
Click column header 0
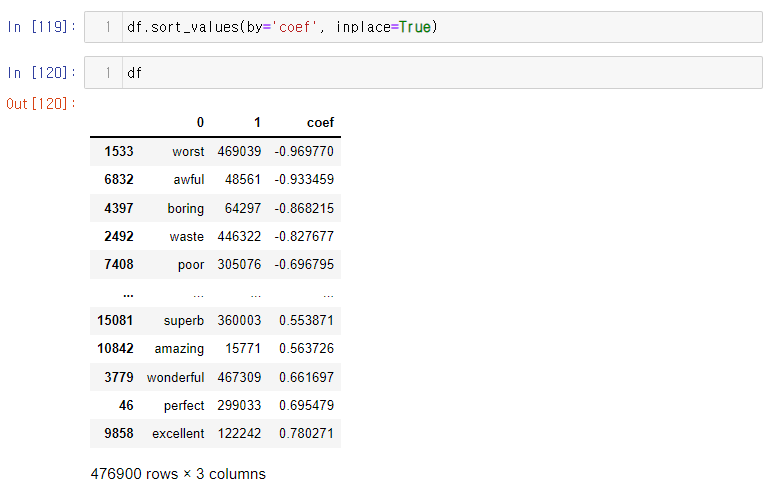click(x=200, y=122)
